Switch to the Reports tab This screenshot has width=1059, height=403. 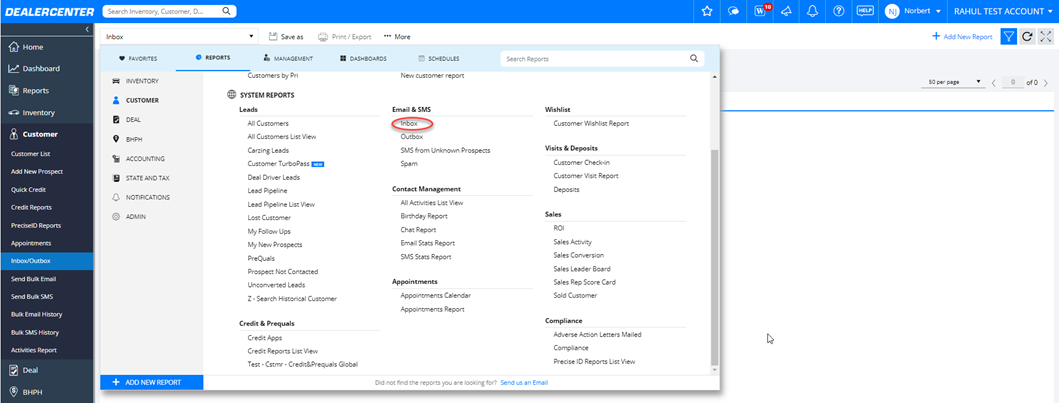click(213, 58)
